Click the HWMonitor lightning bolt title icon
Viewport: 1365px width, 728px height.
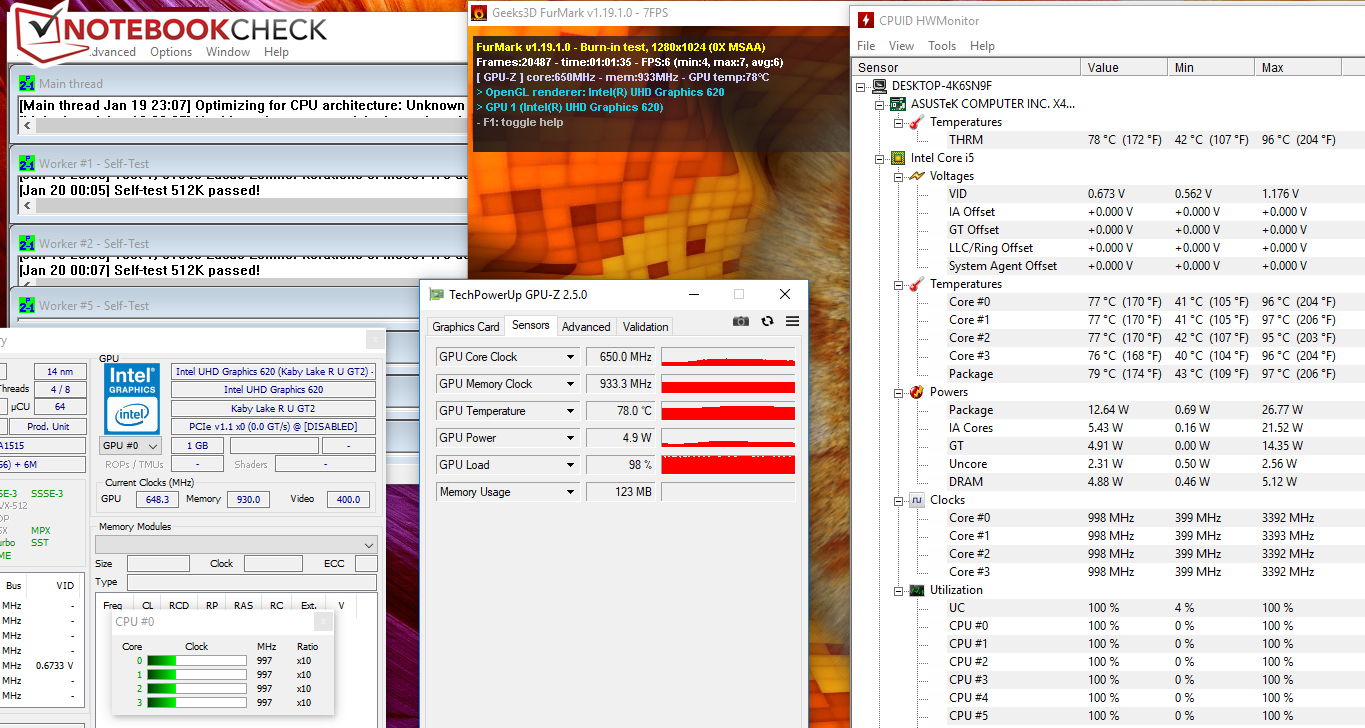(x=866, y=20)
